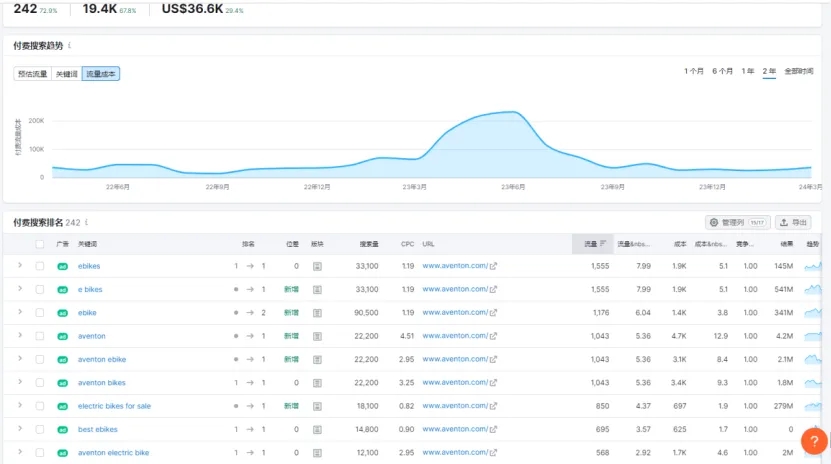Viewport: 831px width, 464px height.
Task: Click the 导出 export button
Action: (x=794, y=222)
